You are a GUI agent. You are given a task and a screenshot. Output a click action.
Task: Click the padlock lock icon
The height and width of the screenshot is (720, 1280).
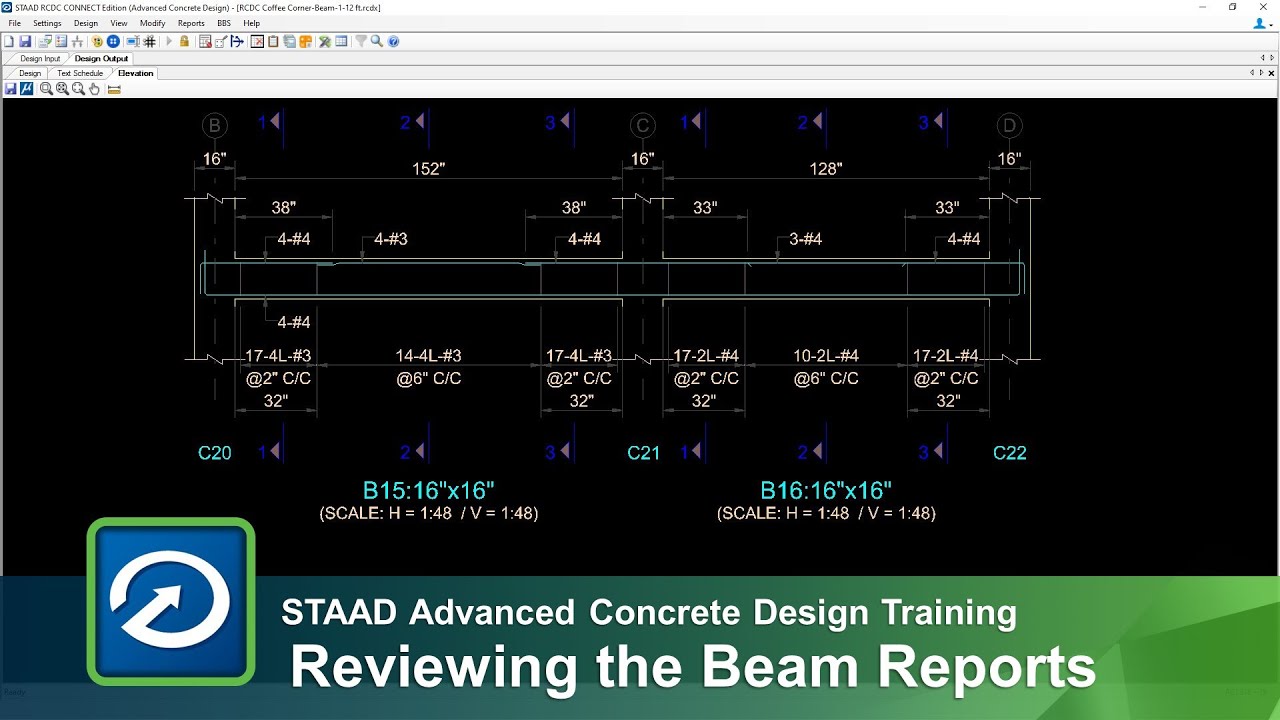[184, 42]
